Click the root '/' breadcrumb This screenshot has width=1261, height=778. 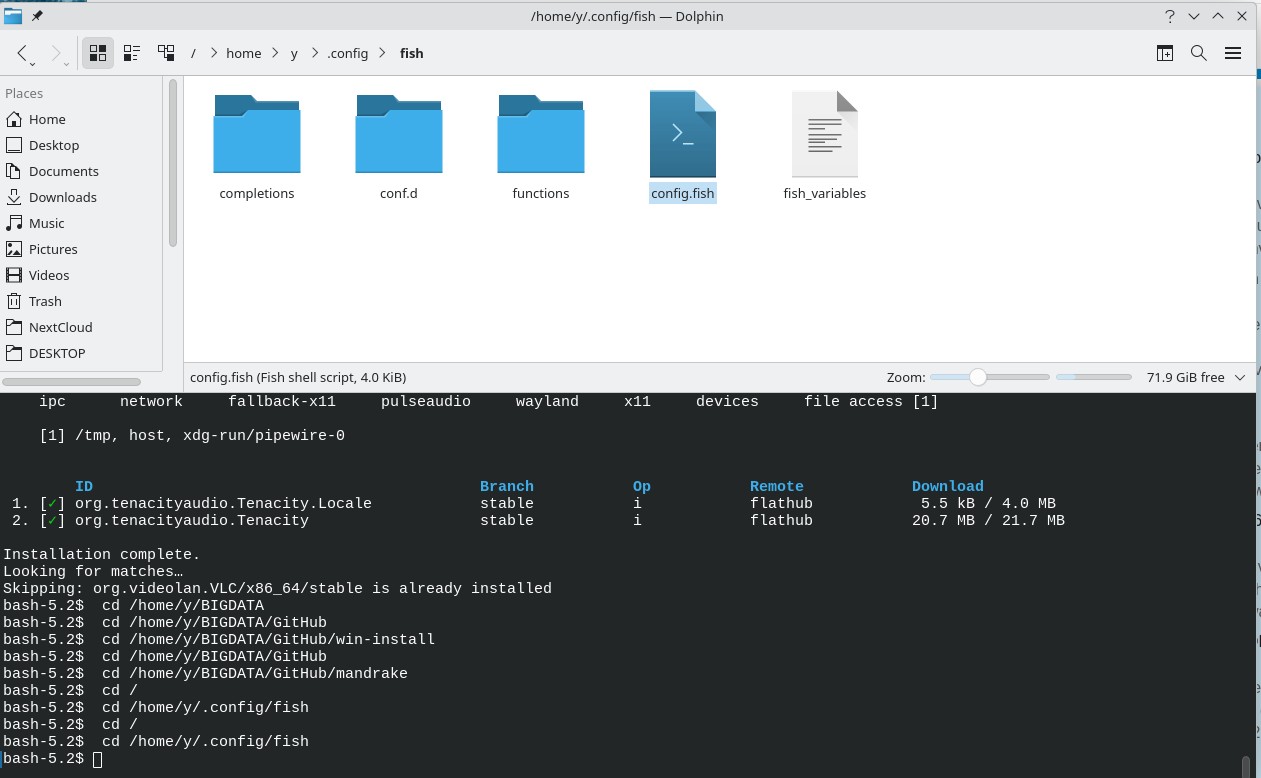pos(193,54)
